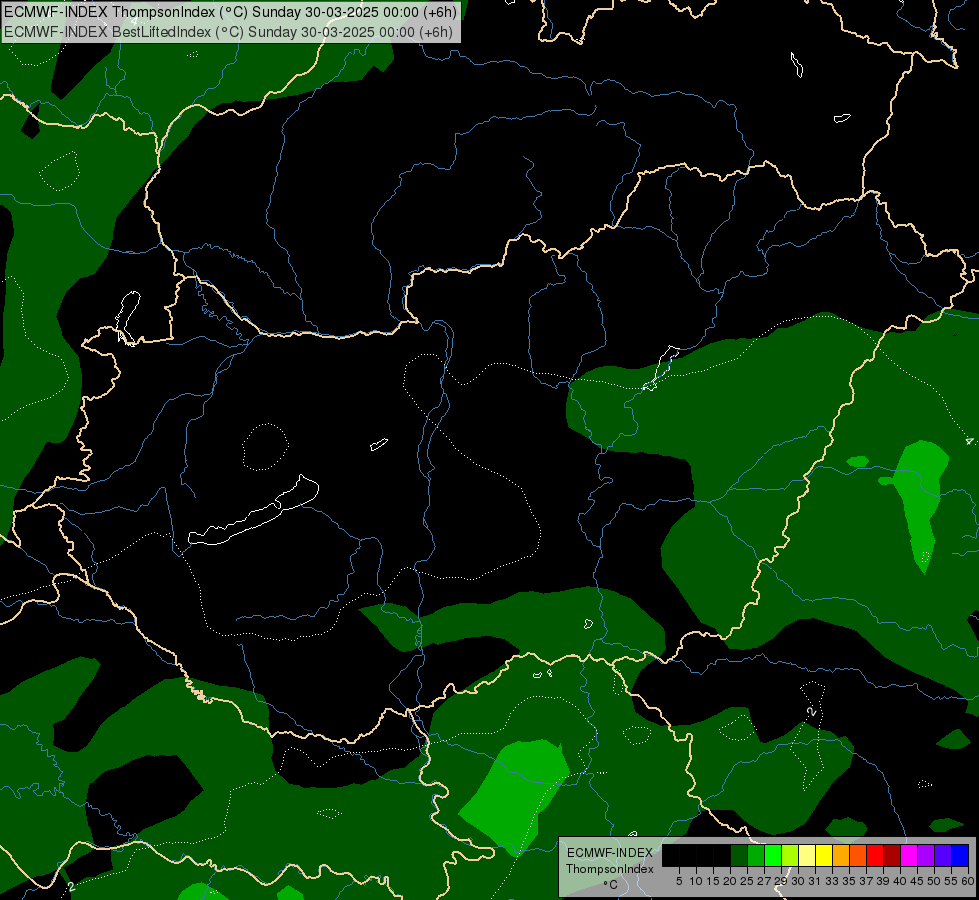Click the legend value label 30
The height and width of the screenshot is (900, 979).
[x=798, y=881]
